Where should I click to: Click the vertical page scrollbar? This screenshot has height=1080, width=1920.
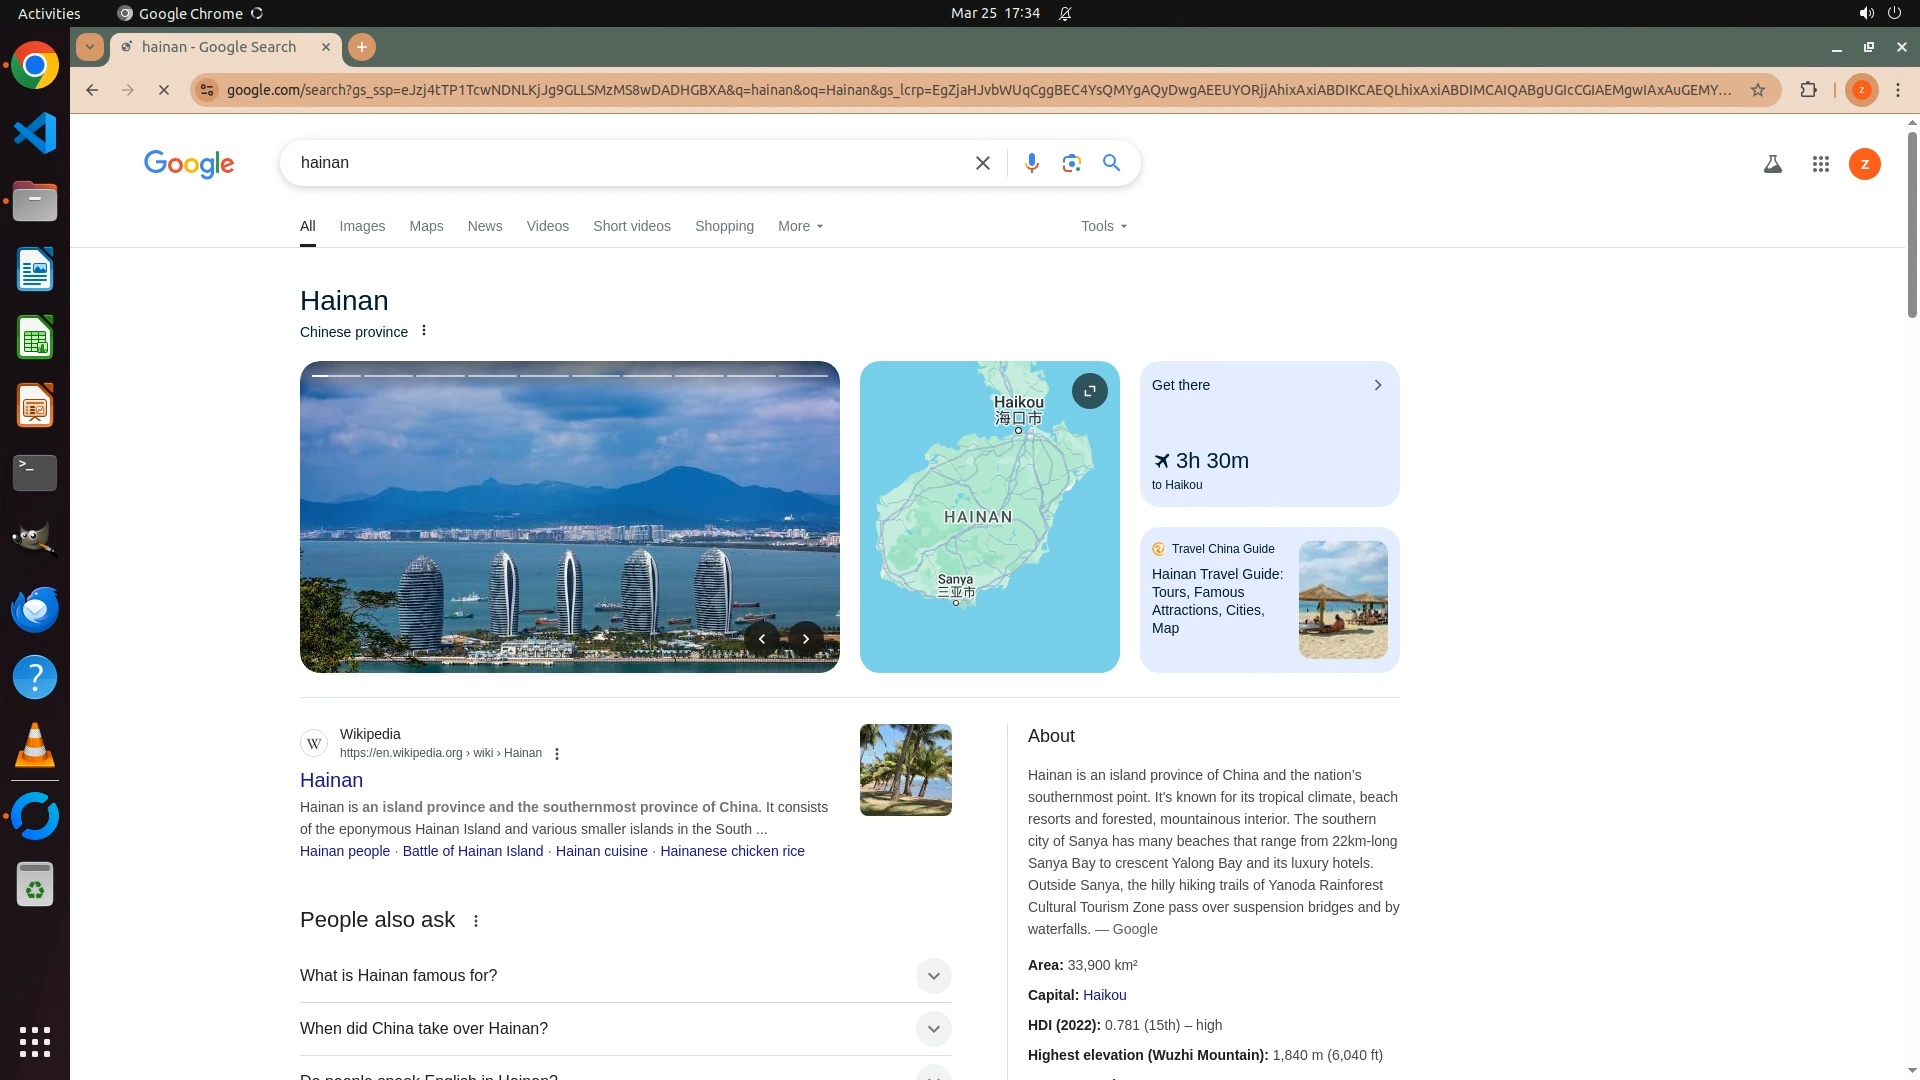tap(1912, 225)
